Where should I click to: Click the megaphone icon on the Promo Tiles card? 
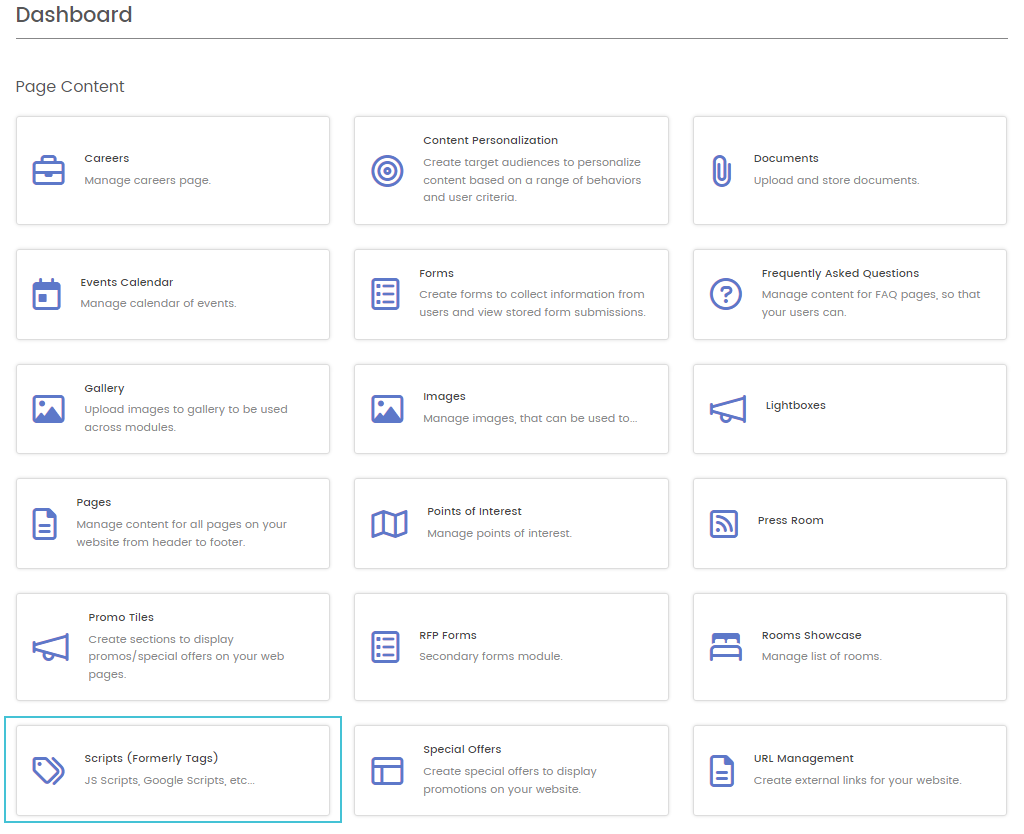(x=50, y=647)
